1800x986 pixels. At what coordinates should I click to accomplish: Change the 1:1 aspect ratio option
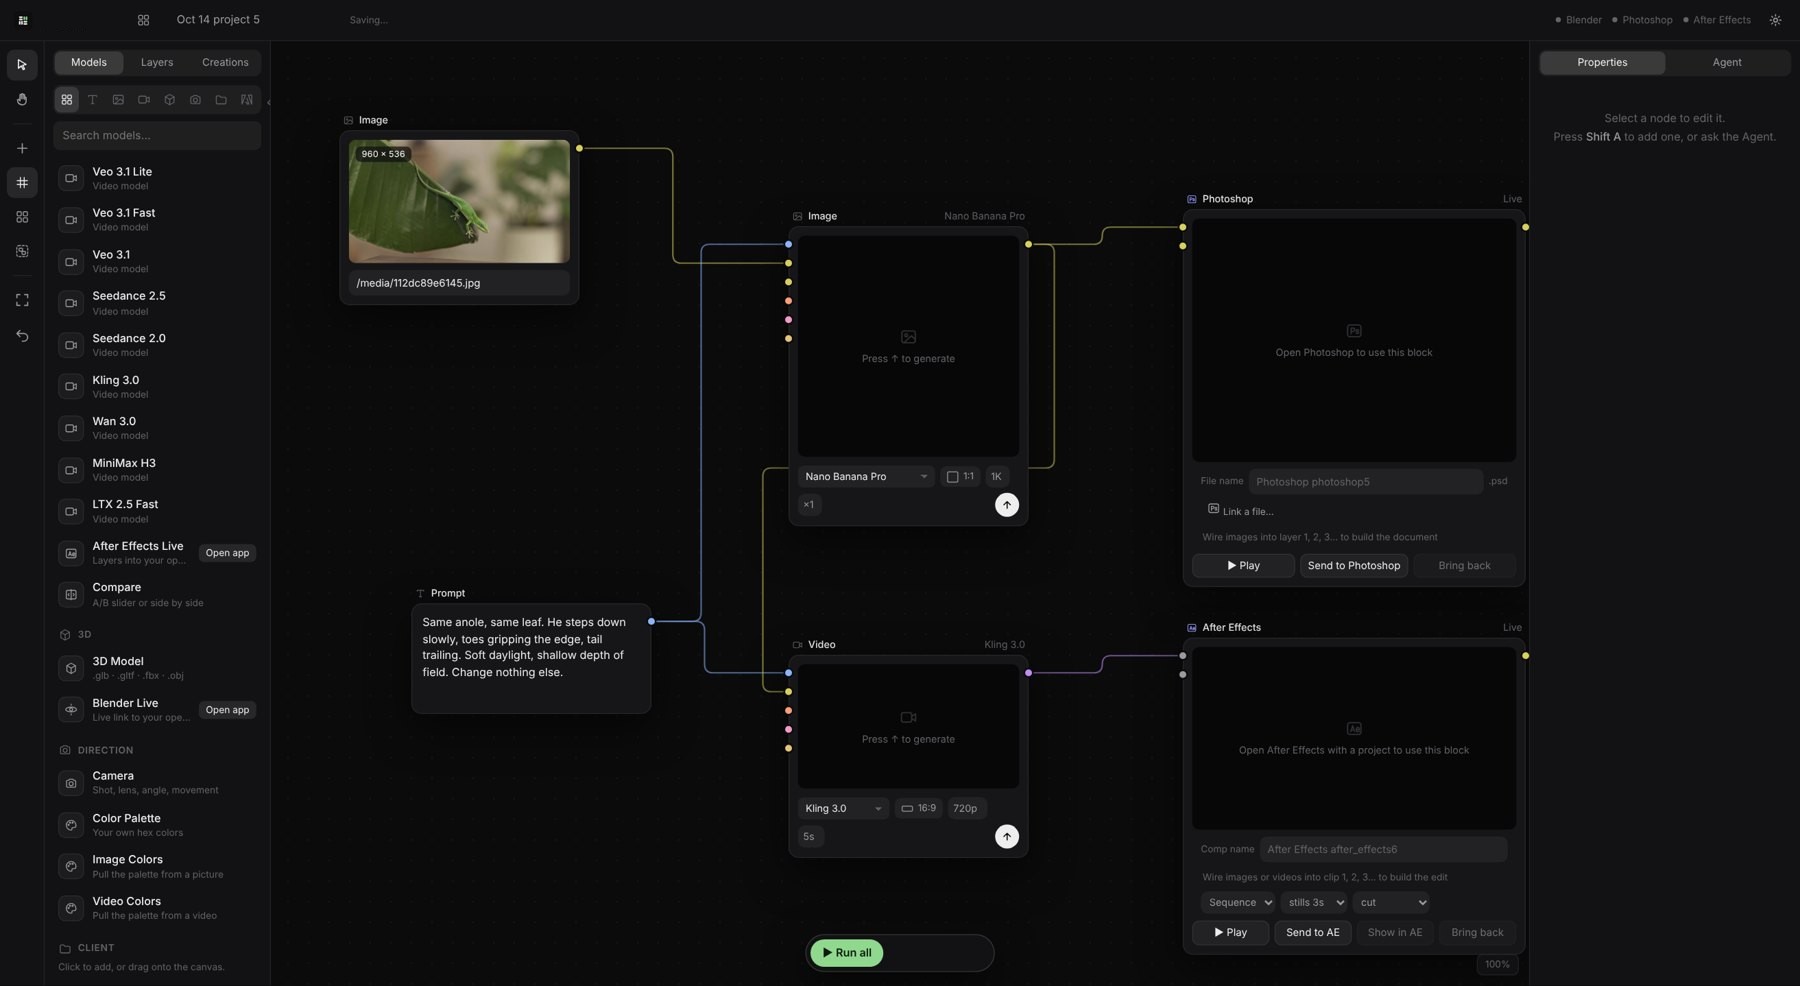(x=960, y=477)
